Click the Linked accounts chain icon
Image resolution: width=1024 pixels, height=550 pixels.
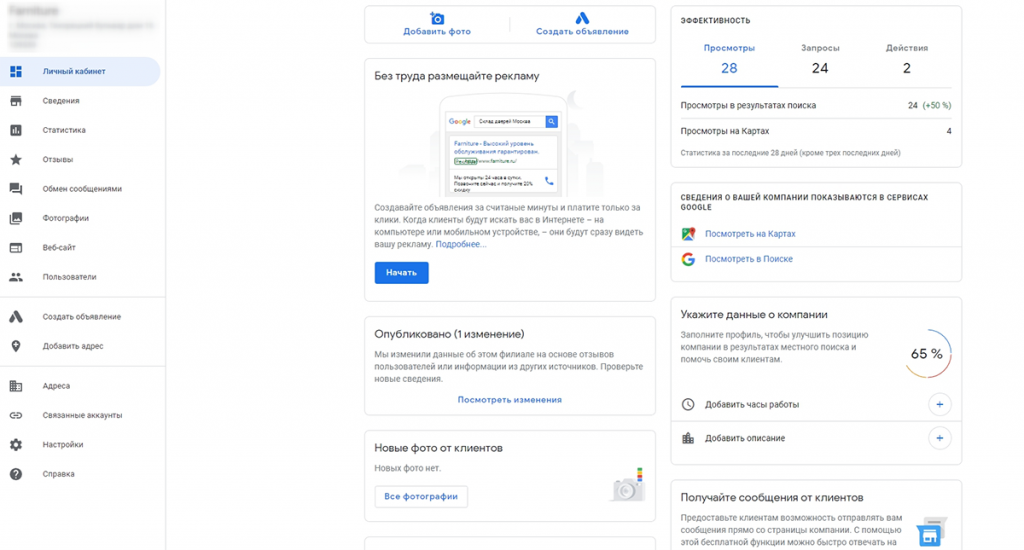tap(16, 415)
